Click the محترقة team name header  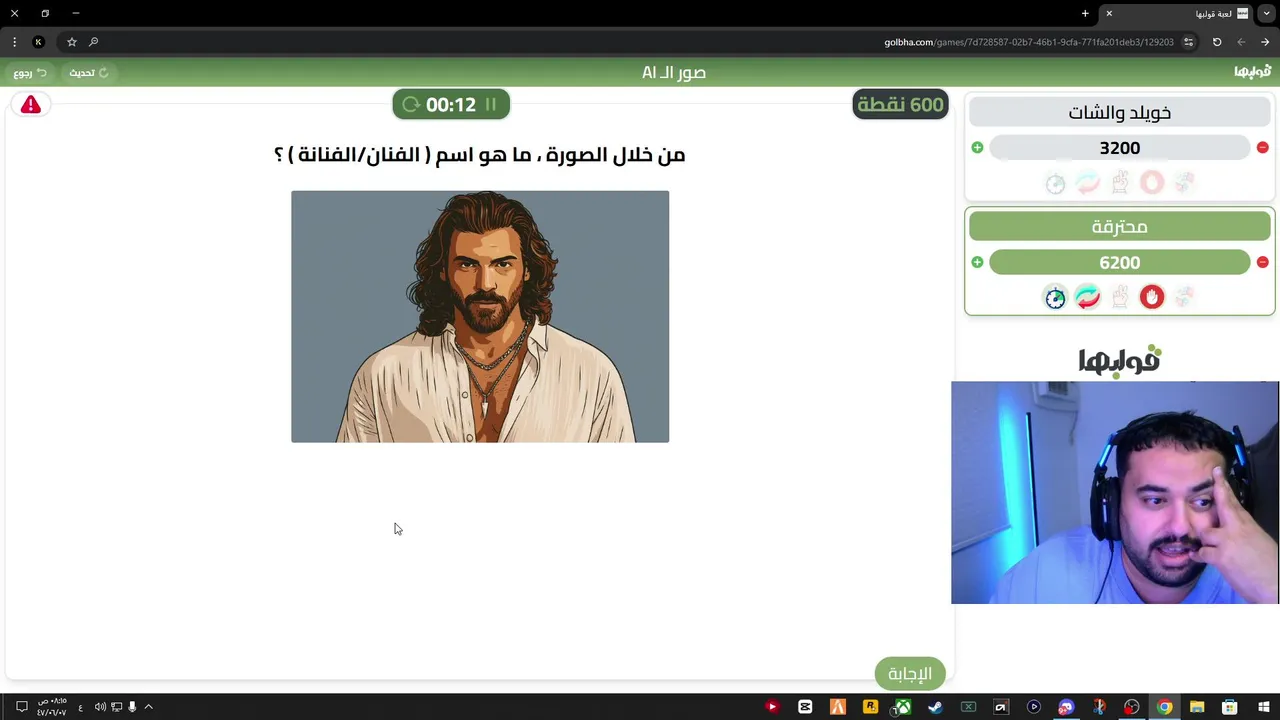click(x=1120, y=227)
